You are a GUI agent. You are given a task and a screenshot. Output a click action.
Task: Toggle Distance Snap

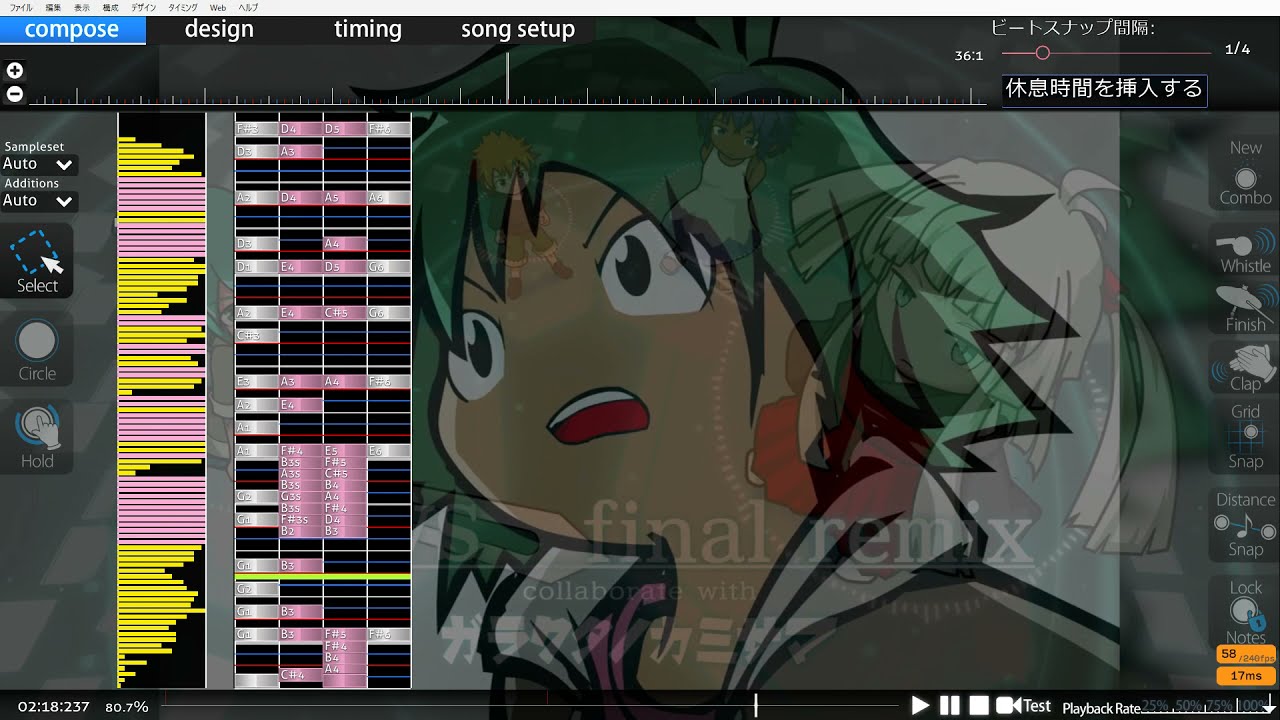(x=1245, y=524)
